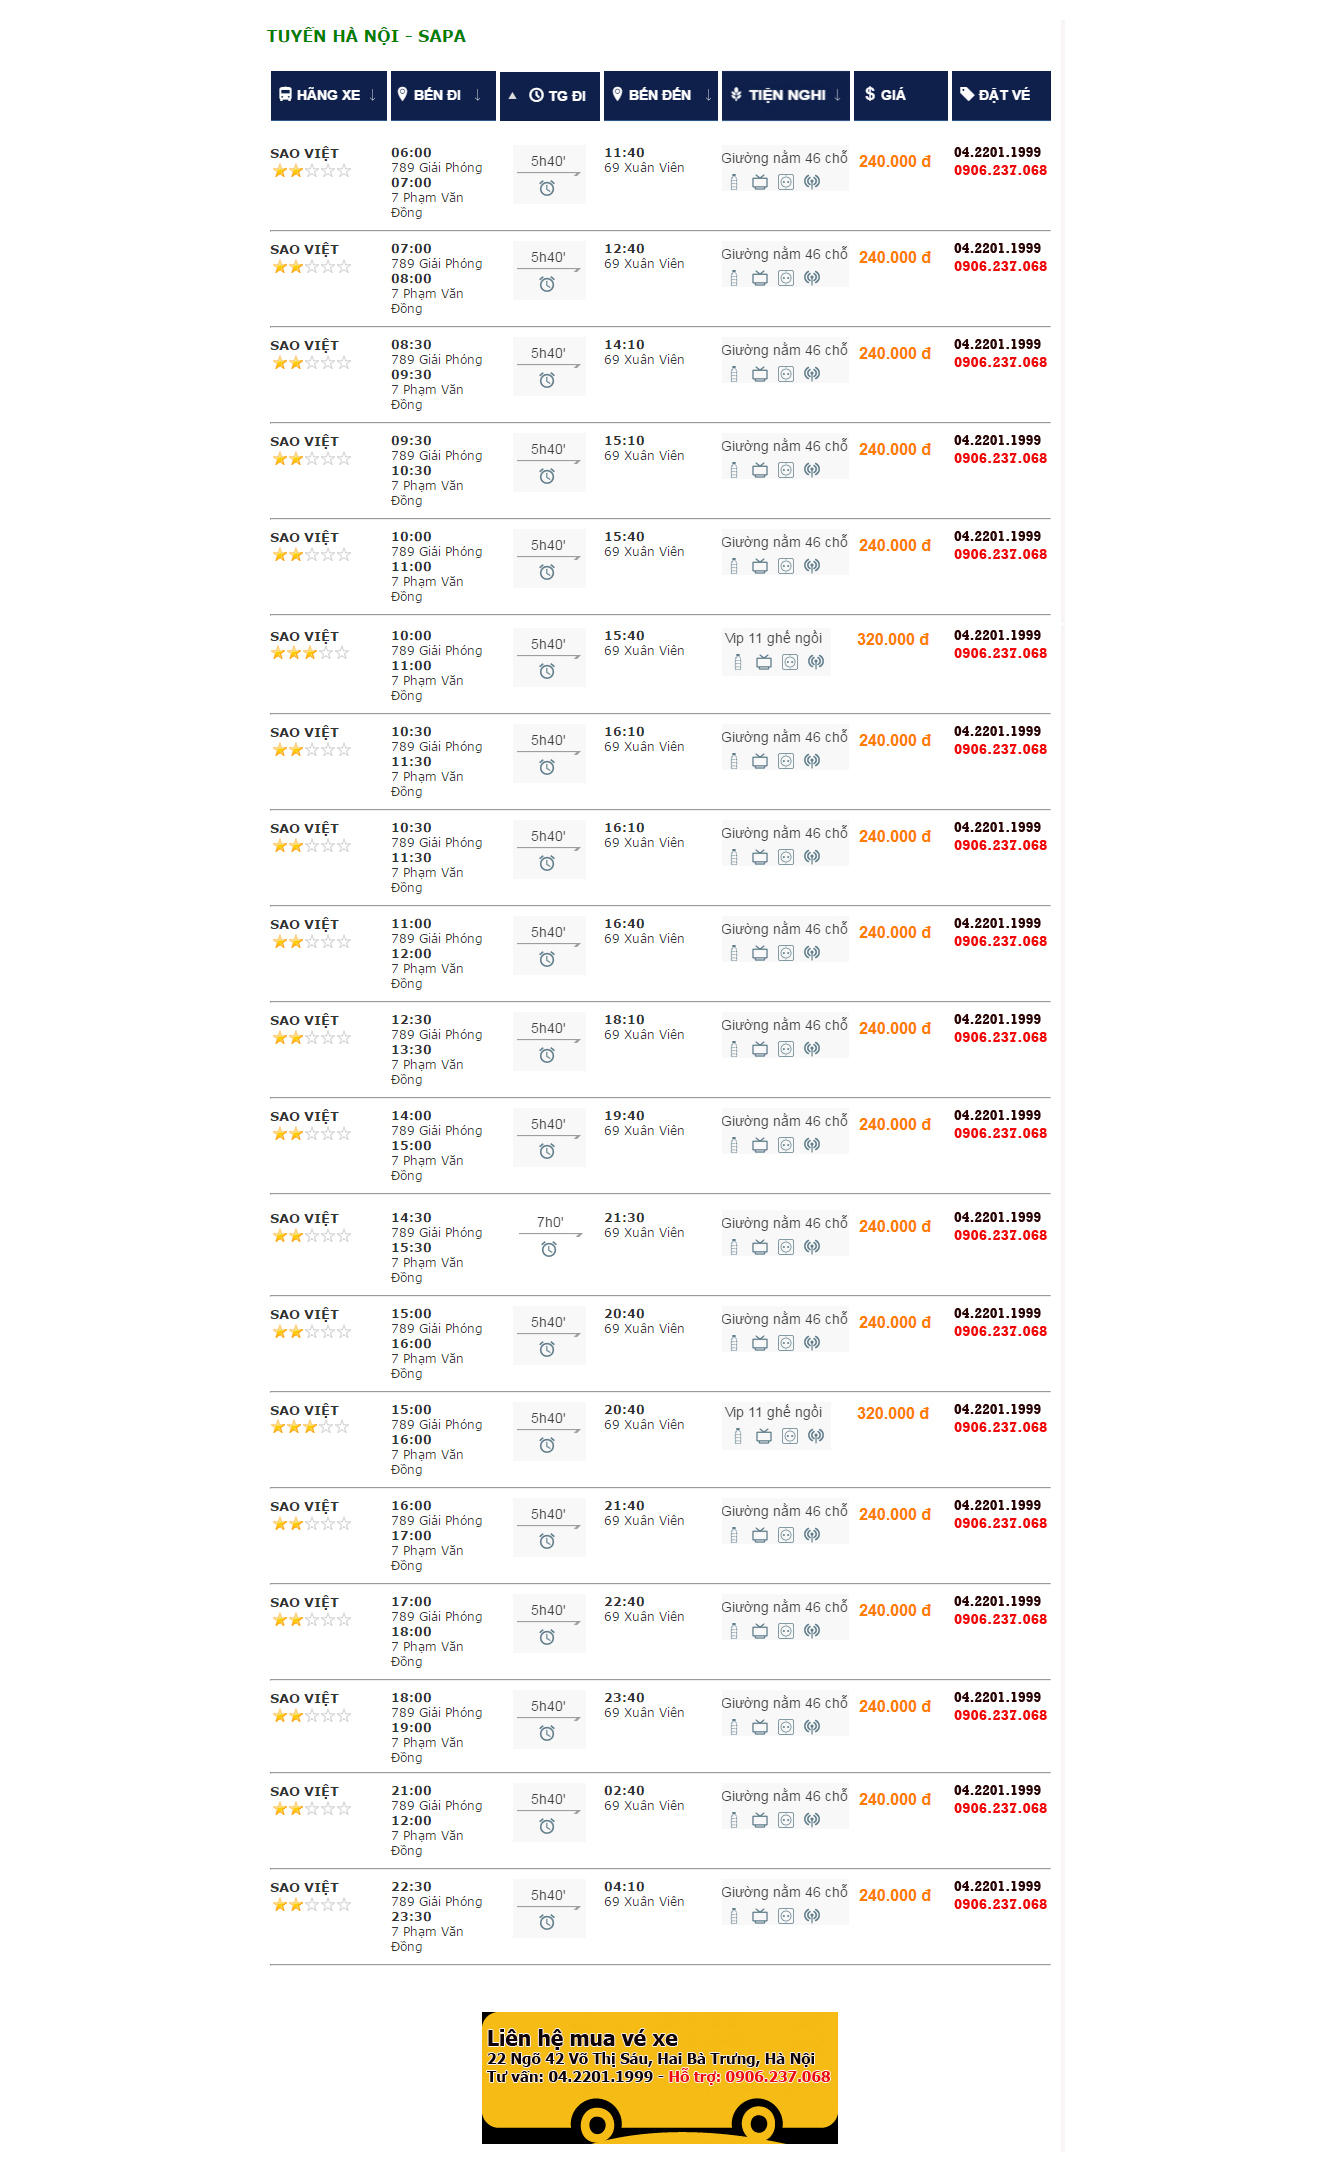Click the wifi icon in the 06:00 departure row
Viewport: 1330px width, 2172px height.
pyautogui.click(x=812, y=182)
